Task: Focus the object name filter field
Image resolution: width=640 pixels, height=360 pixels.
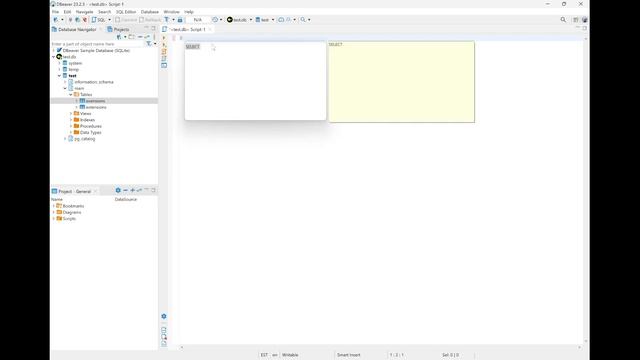Action: [97, 44]
